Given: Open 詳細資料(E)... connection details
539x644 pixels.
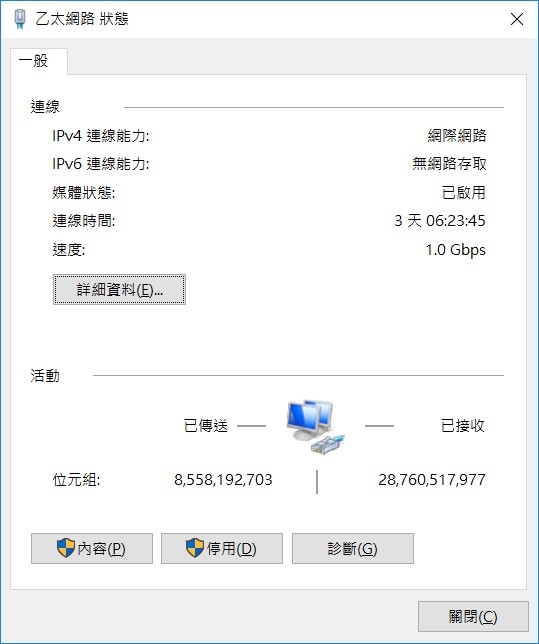Looking at the screenshot, I should (x=120, y=290).
